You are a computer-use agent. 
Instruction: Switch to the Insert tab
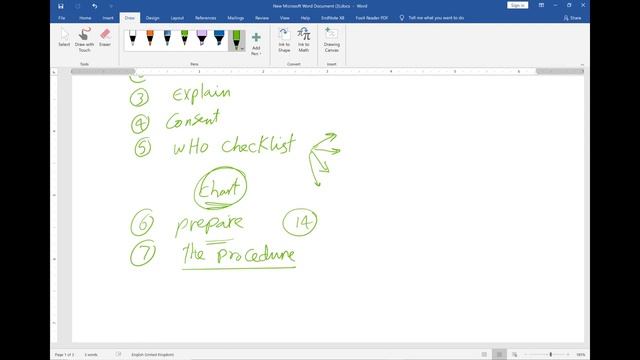pyautogui.click(x=108, y=18)
